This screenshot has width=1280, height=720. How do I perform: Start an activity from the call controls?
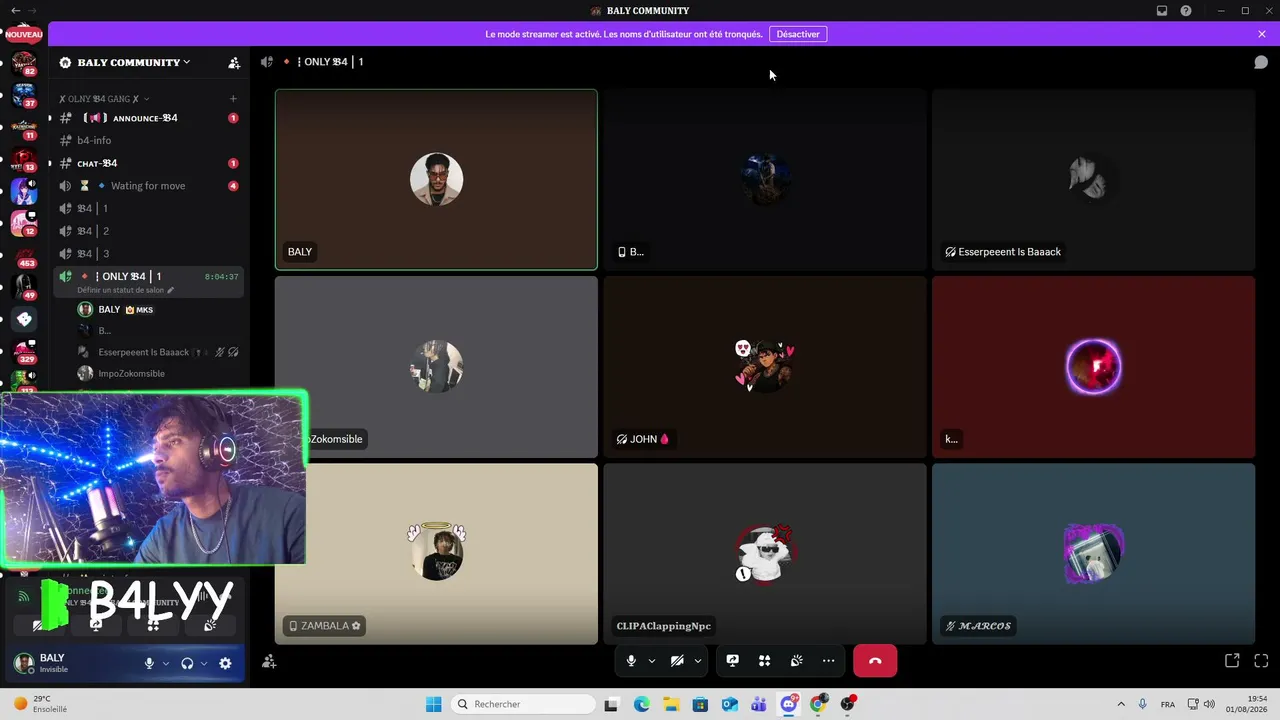pos(765,661)
